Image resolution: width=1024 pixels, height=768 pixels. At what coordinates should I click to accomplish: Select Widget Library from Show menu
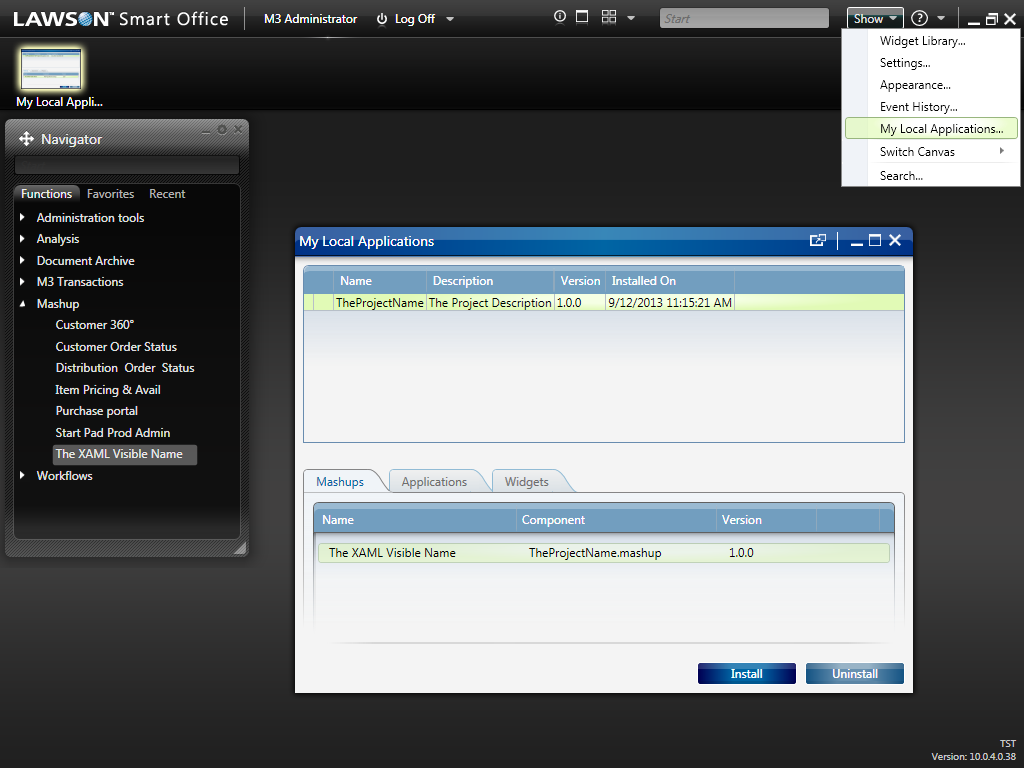coord(922,41)
